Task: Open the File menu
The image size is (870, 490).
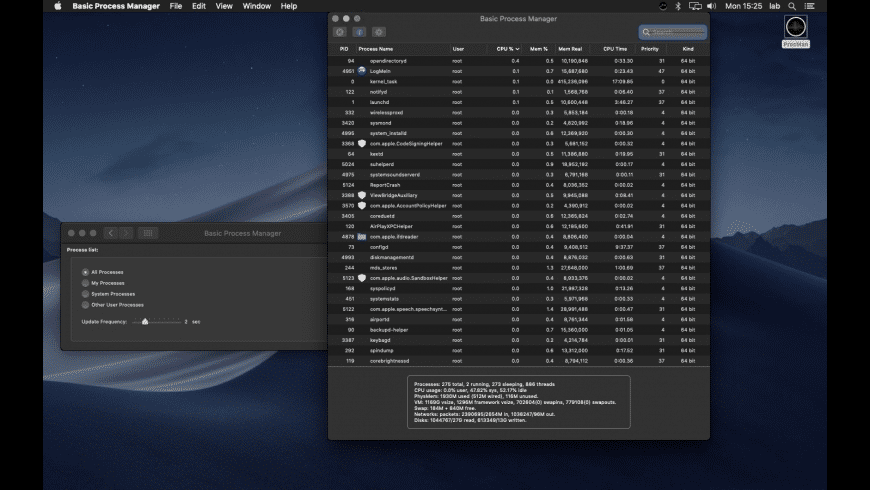Action: (x=176, y=6)
